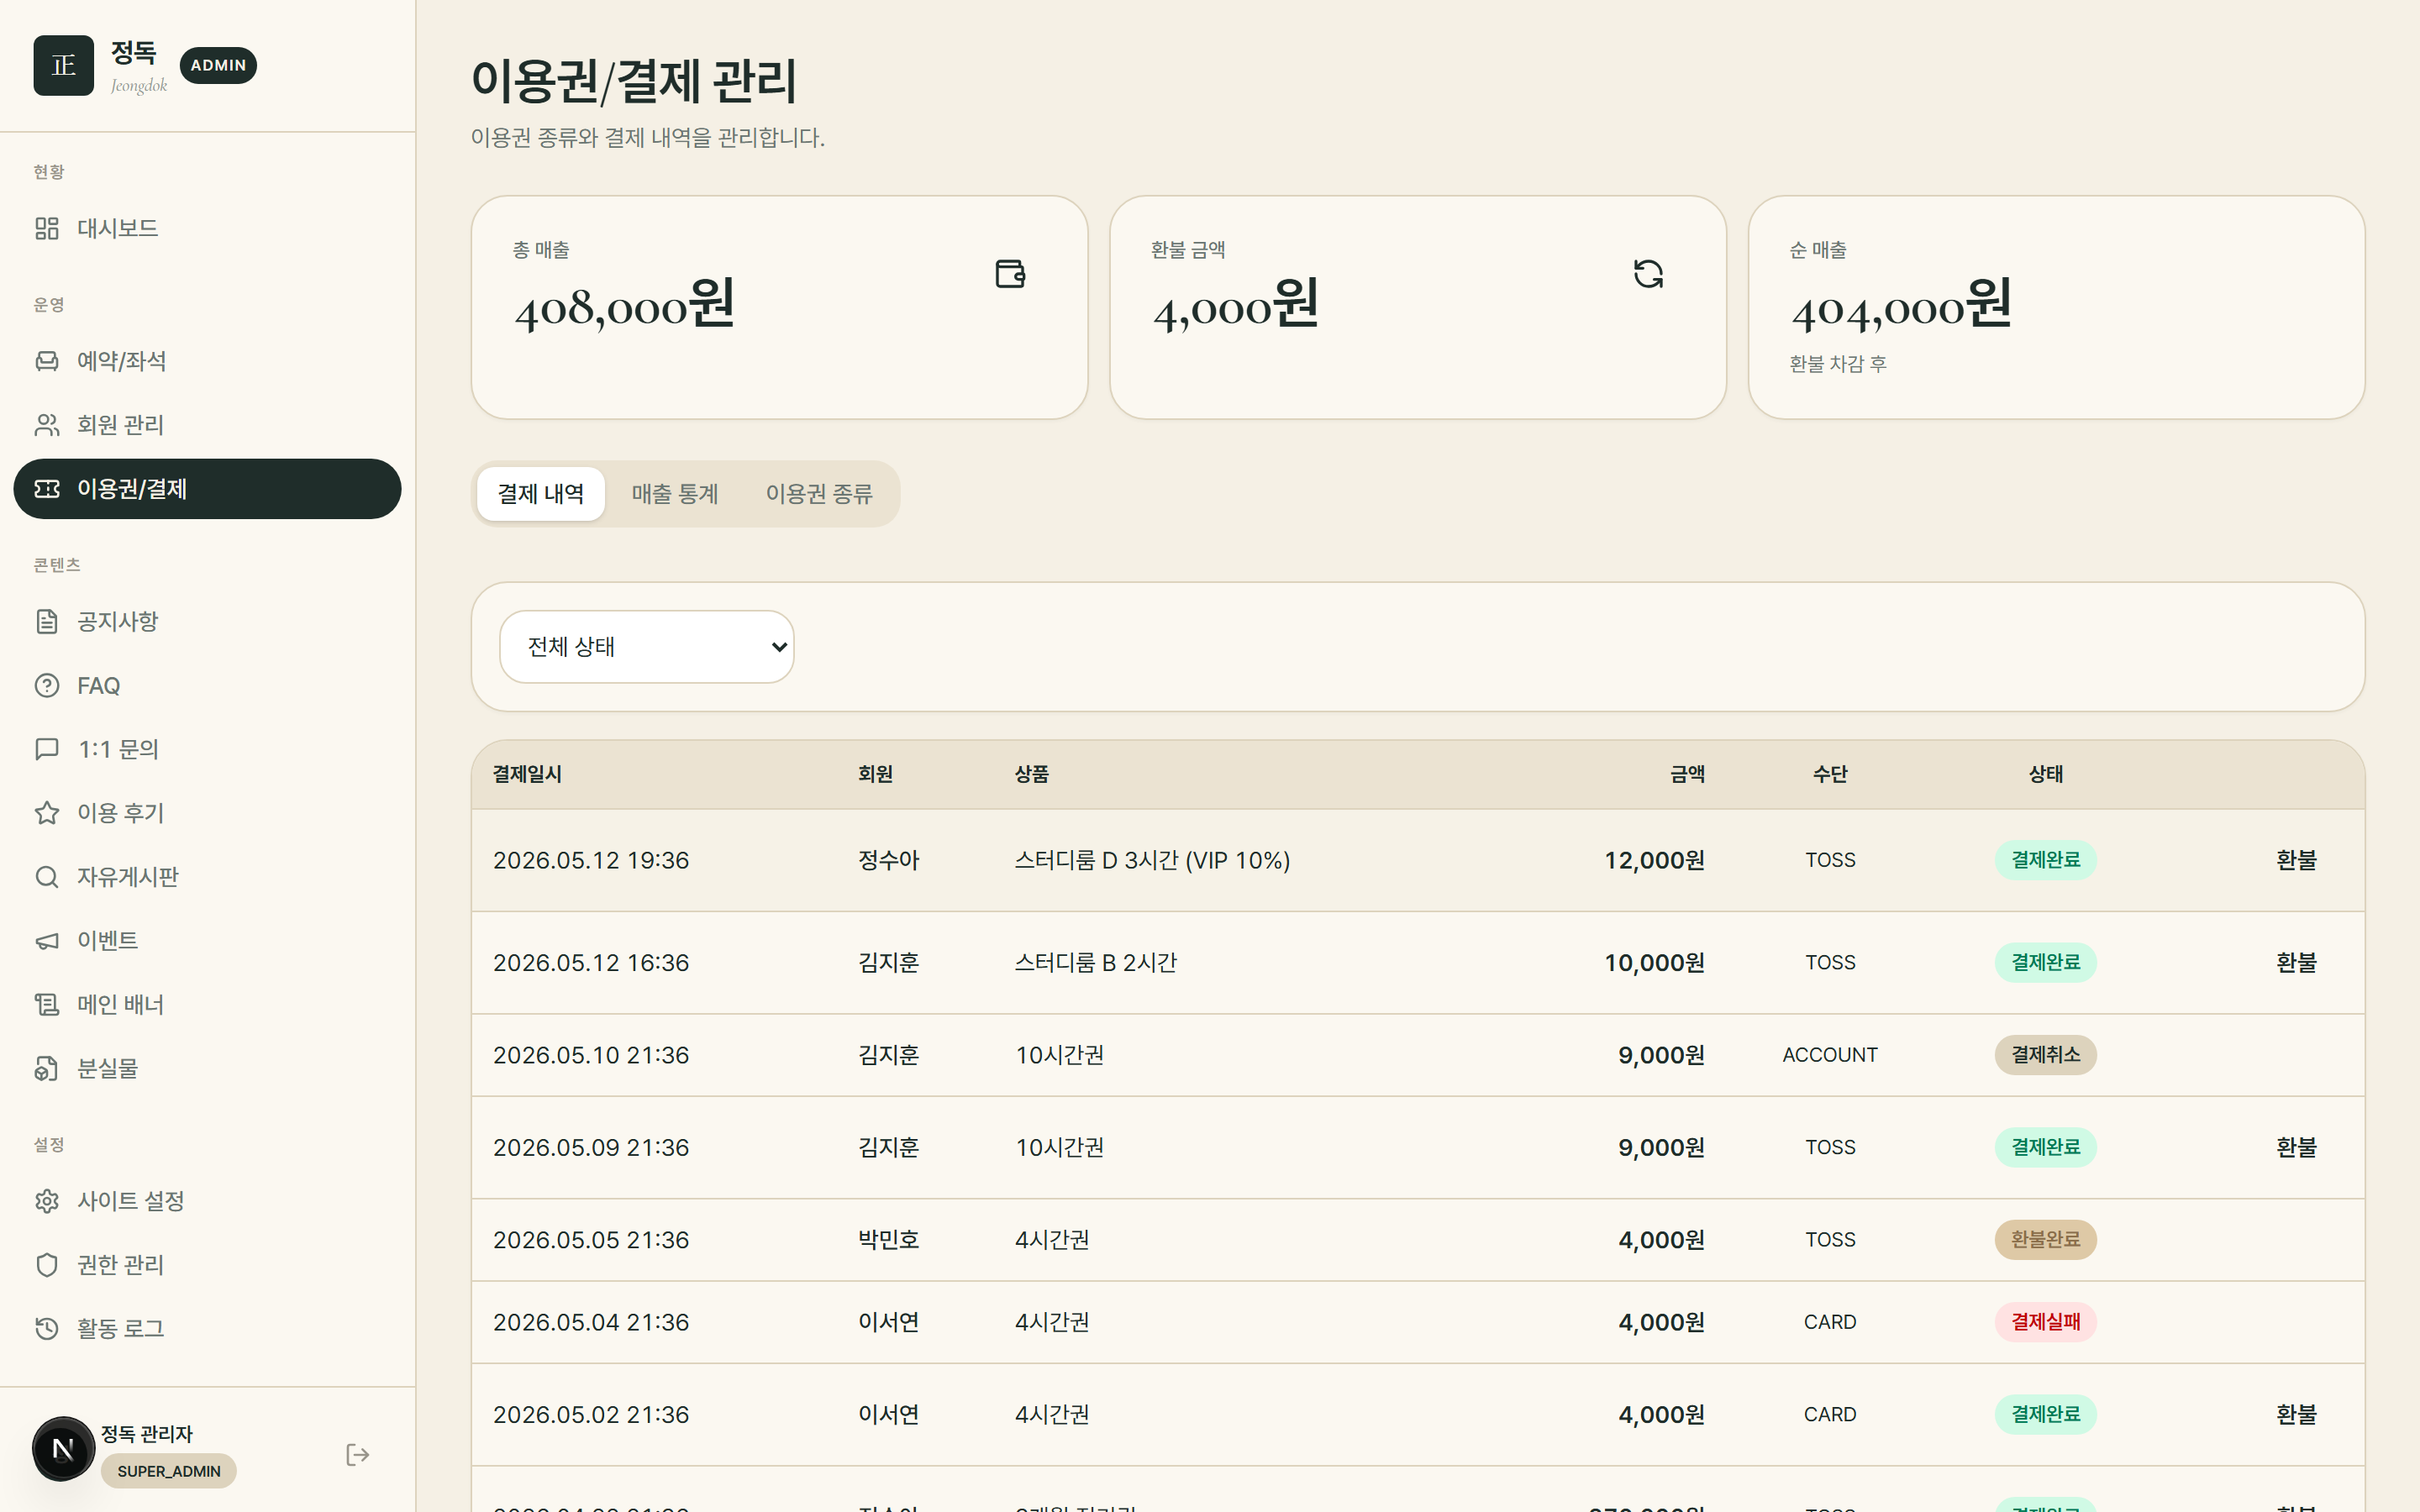Click the 이용권/결제 ticket icon
The height and width of the screenshot is (1512, 2420).
47,489
